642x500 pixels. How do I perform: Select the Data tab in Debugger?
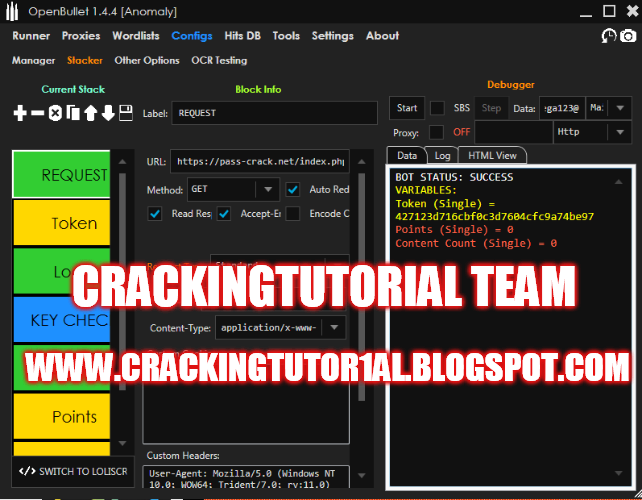click(407, 156)
